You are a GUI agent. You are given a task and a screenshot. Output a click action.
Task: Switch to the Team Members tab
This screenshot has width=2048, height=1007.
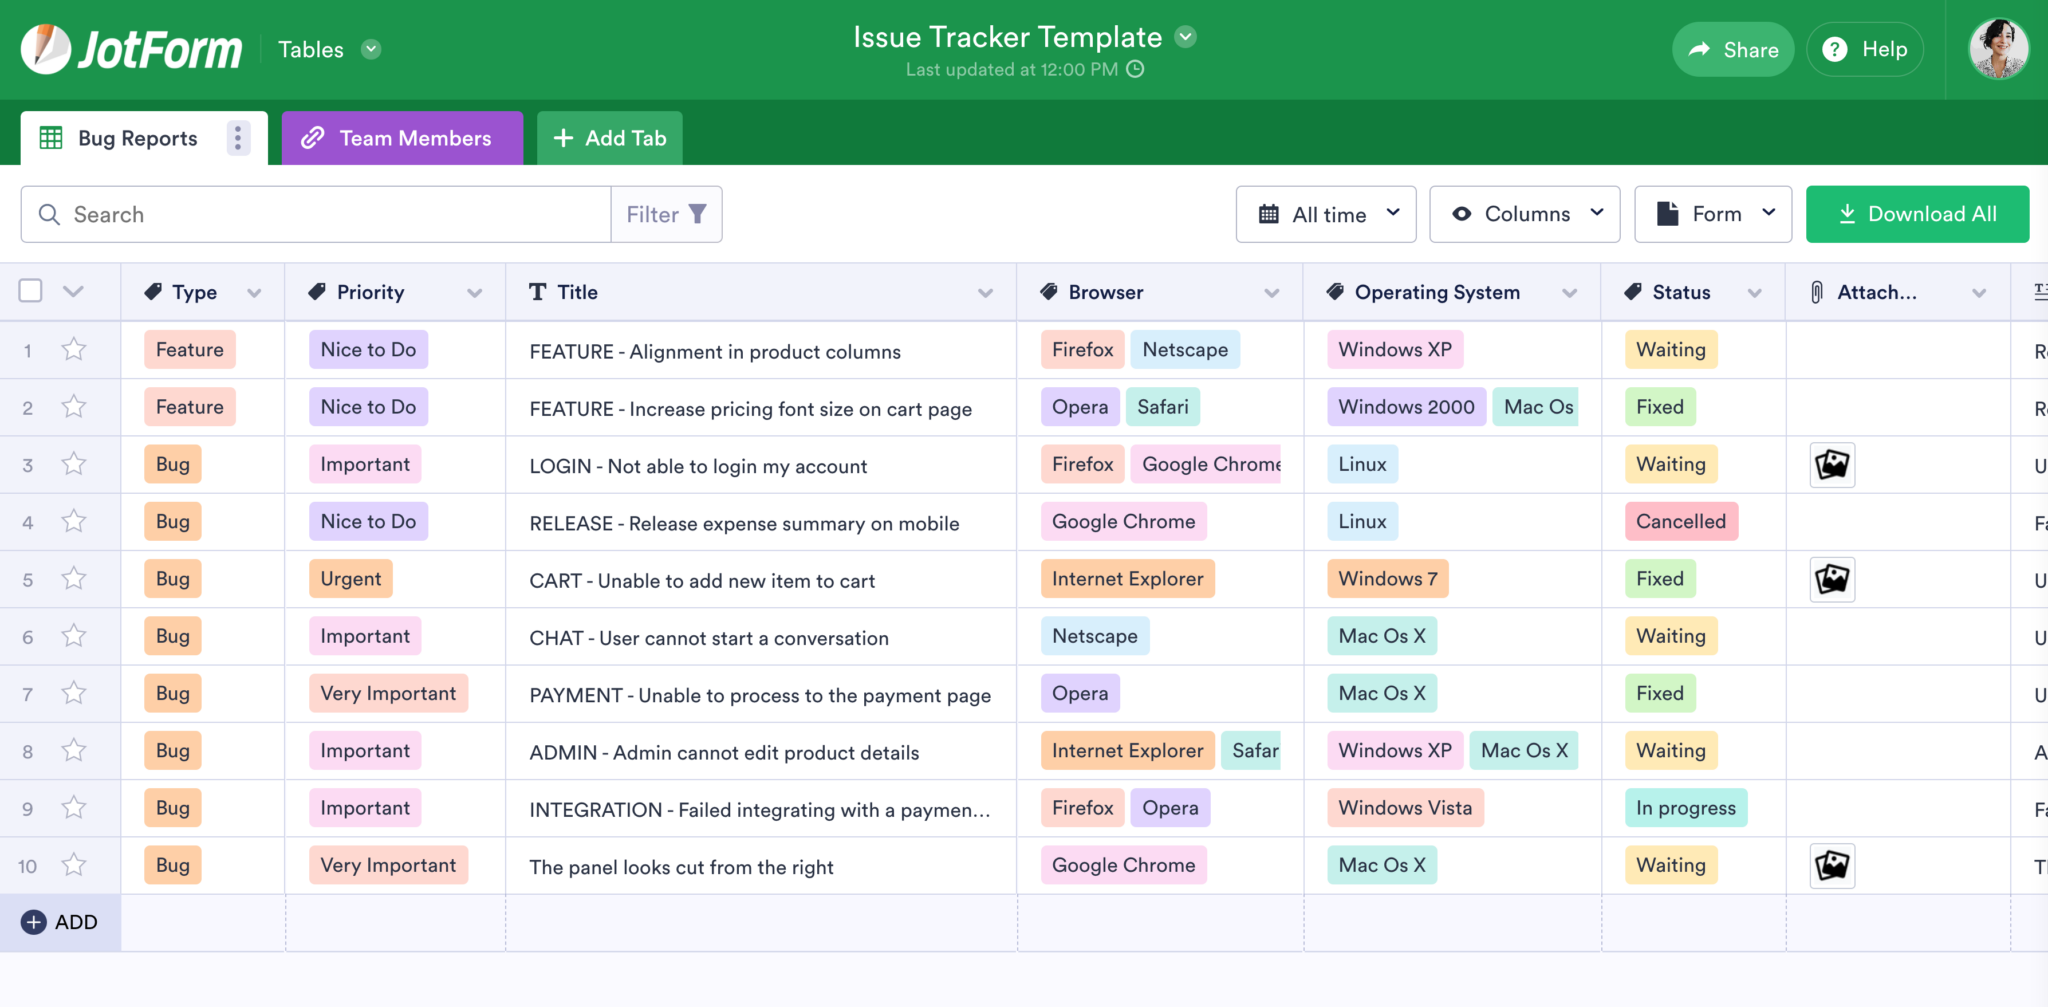pyautogui.click(x=403, y=138)
